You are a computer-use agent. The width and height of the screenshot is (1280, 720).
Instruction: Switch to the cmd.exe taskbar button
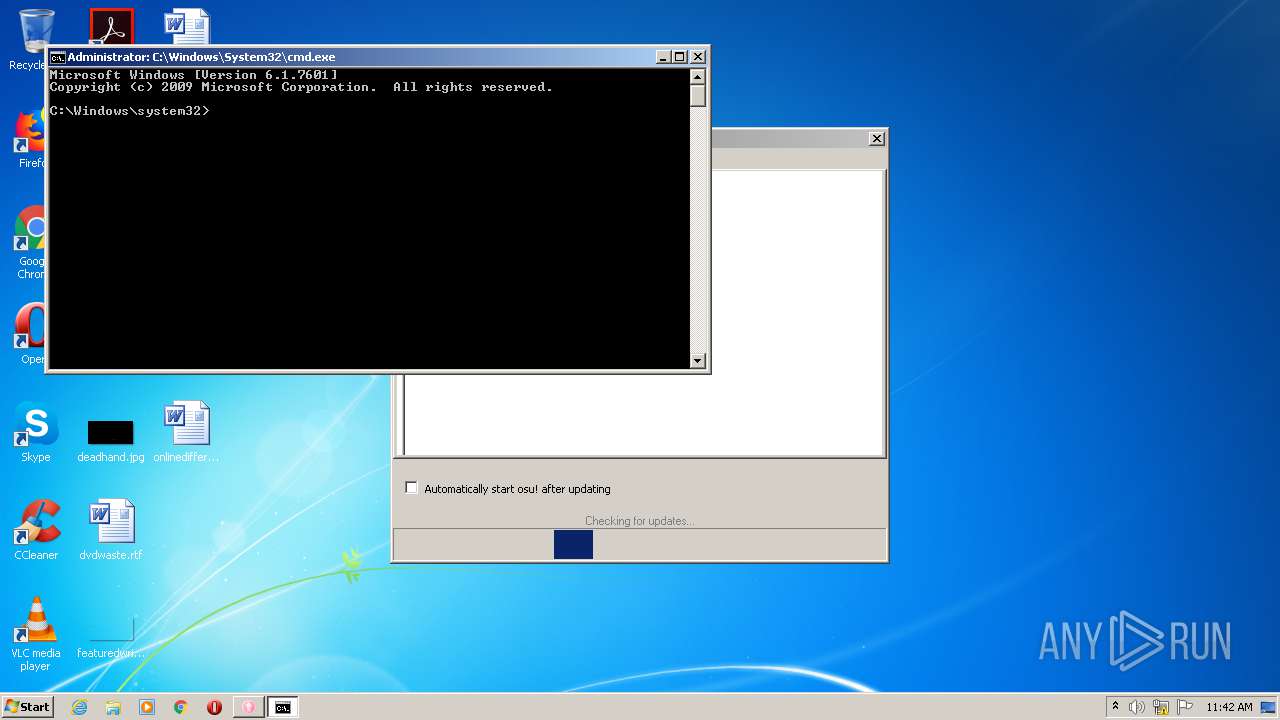(x=283, y=707)
